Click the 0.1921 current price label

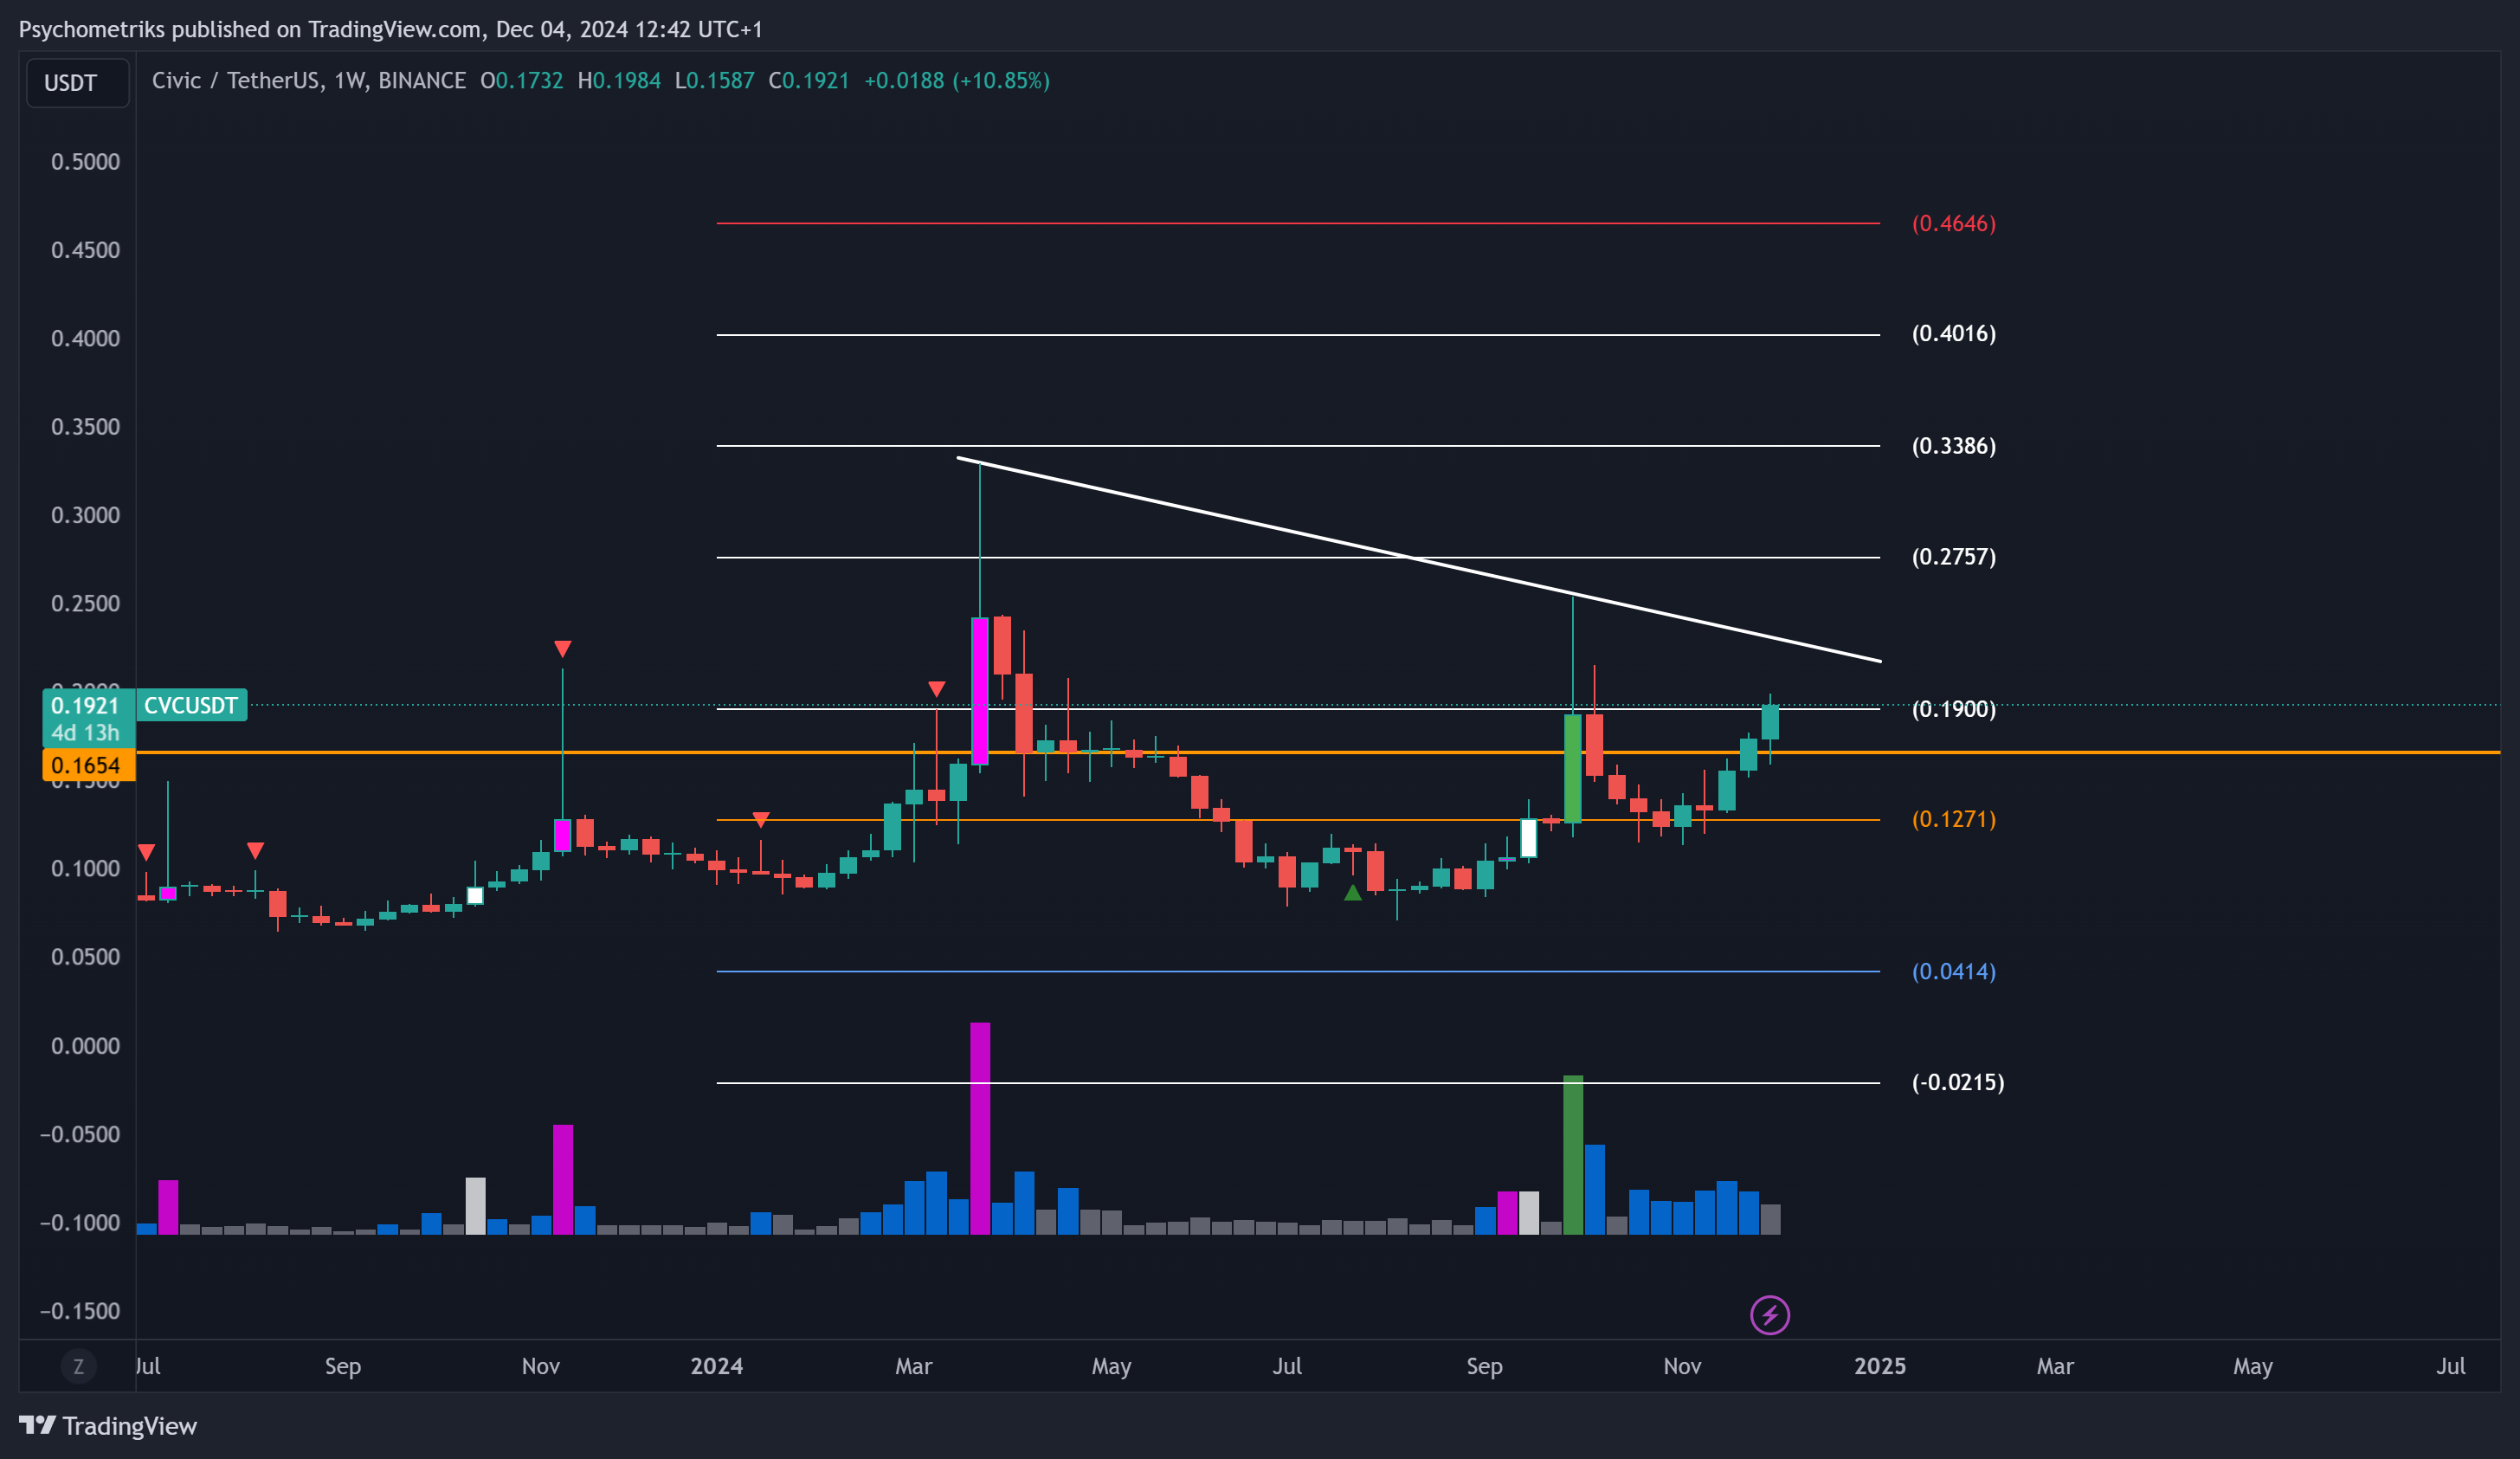(89, 718)
